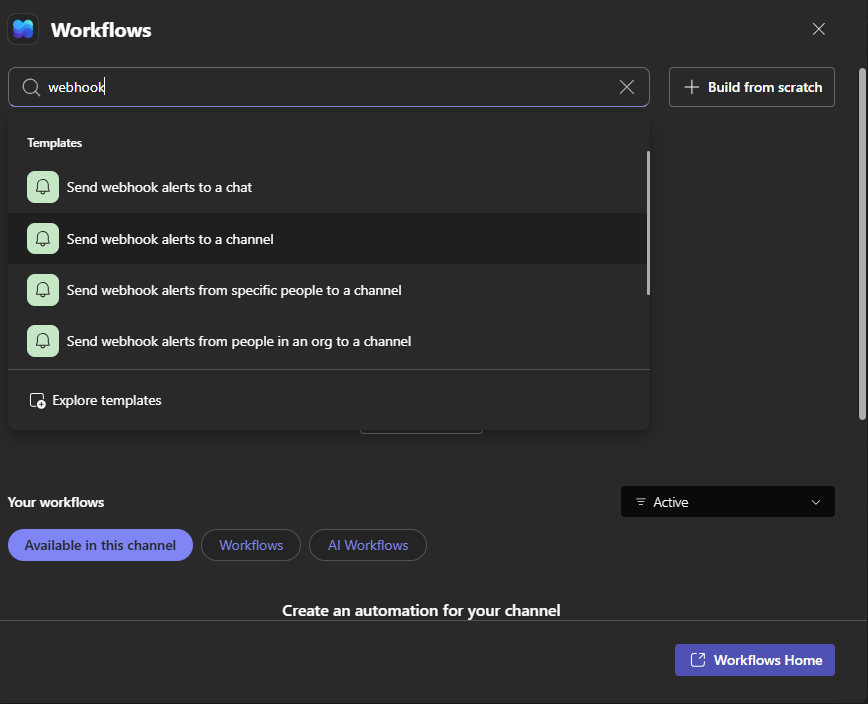Clear the webhook search text
This screenshot has width=868, height=704.
pos(627,87)
